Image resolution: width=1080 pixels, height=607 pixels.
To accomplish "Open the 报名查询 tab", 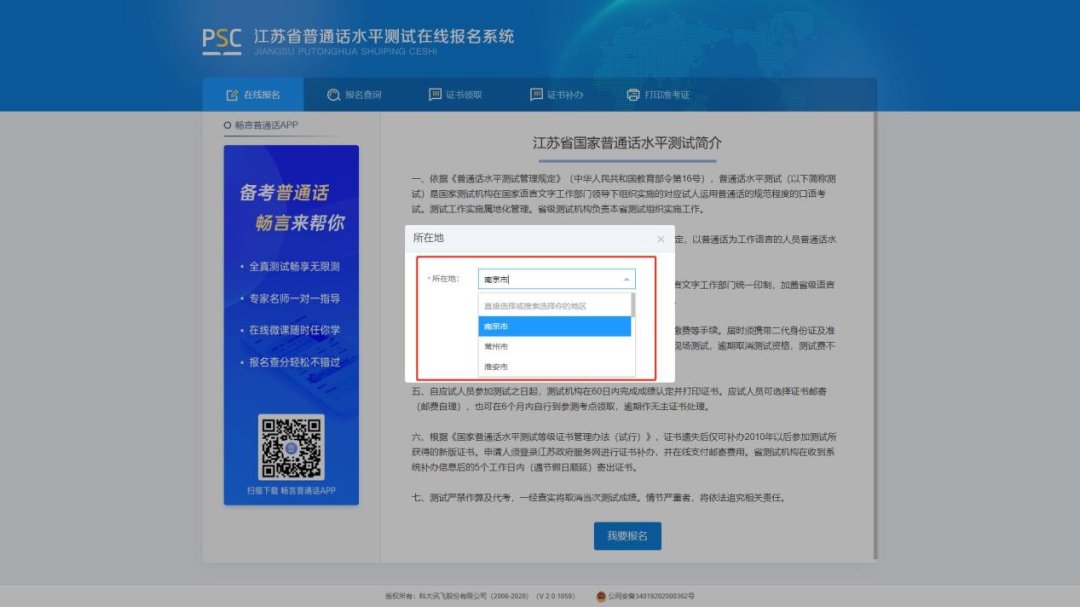I will point(354,95).
